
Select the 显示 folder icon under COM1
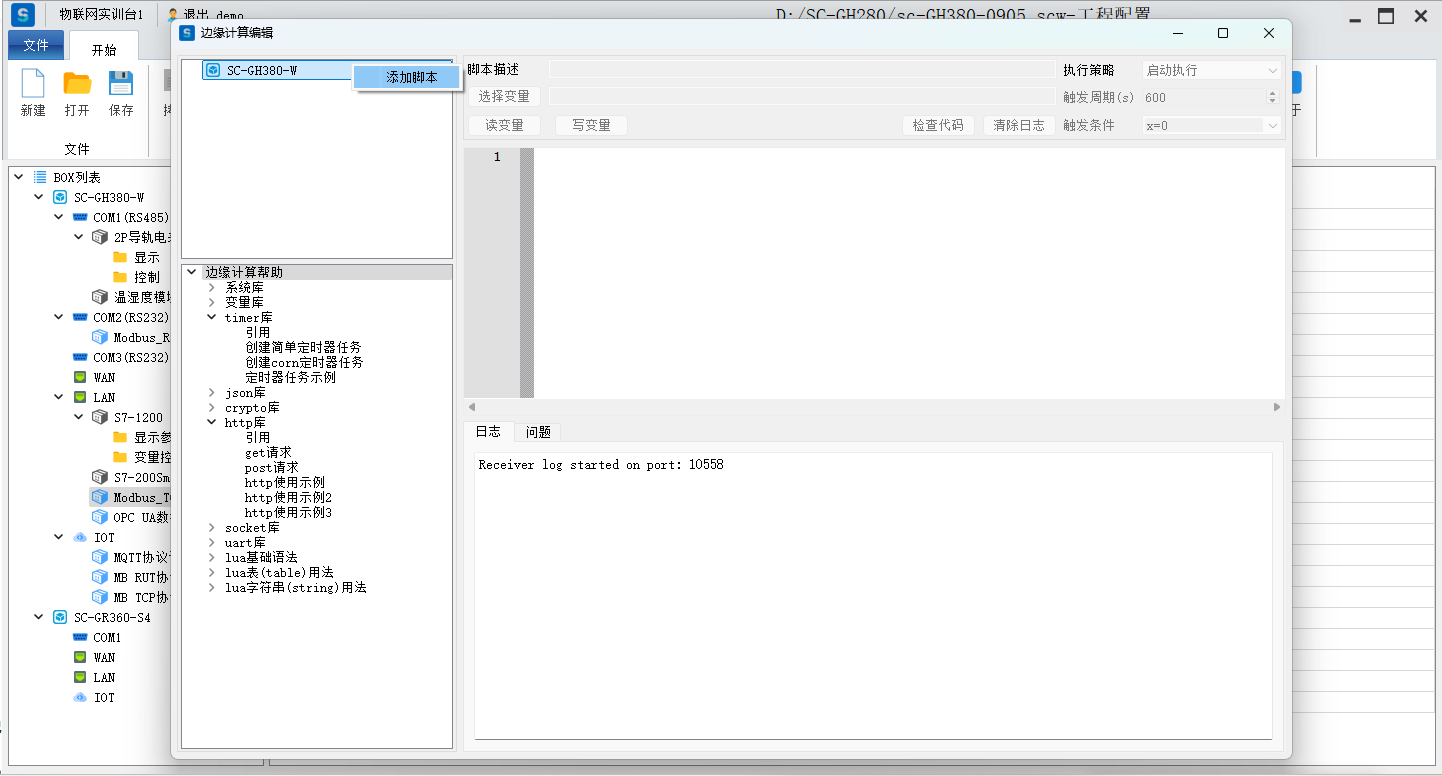tap(120, 257)
